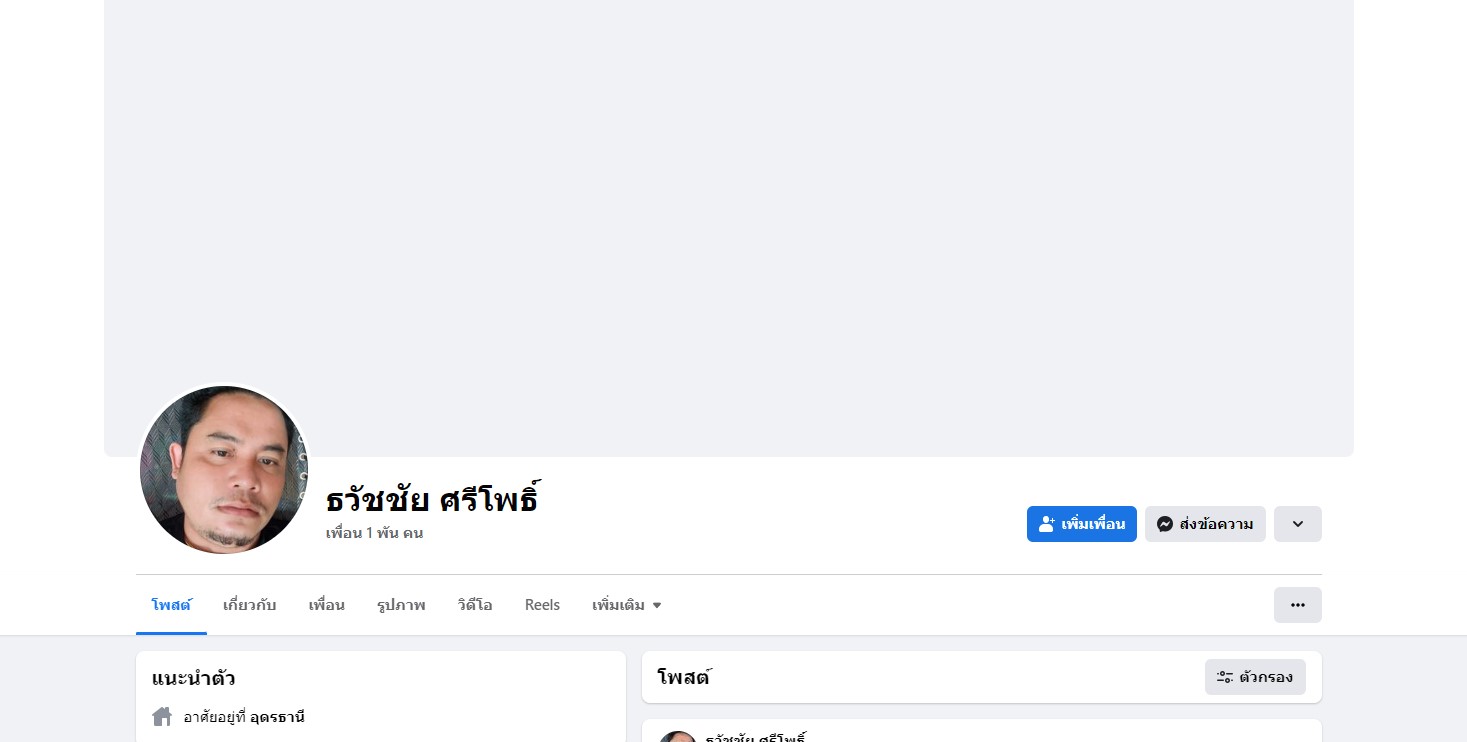
Task: Switch to the เกี่ยวกับ tab
Action: [x=249, y=605]
